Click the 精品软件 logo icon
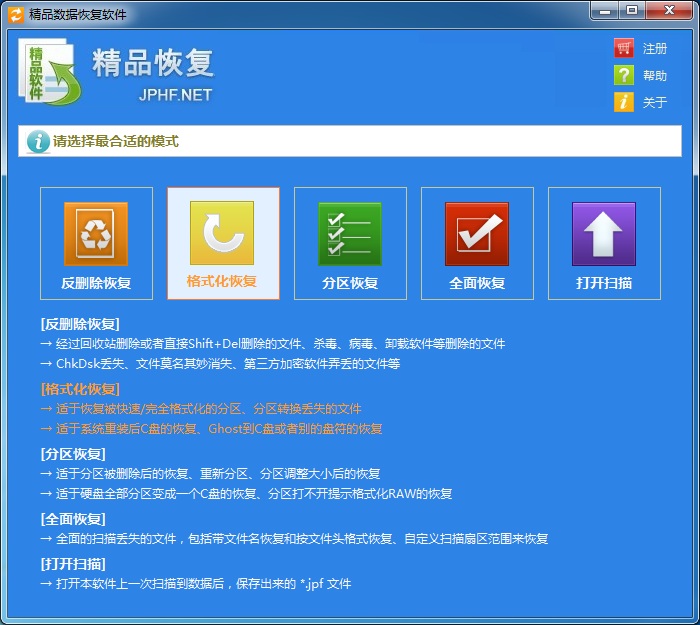This screenshot has height=625, width=700. click(50, 72)
